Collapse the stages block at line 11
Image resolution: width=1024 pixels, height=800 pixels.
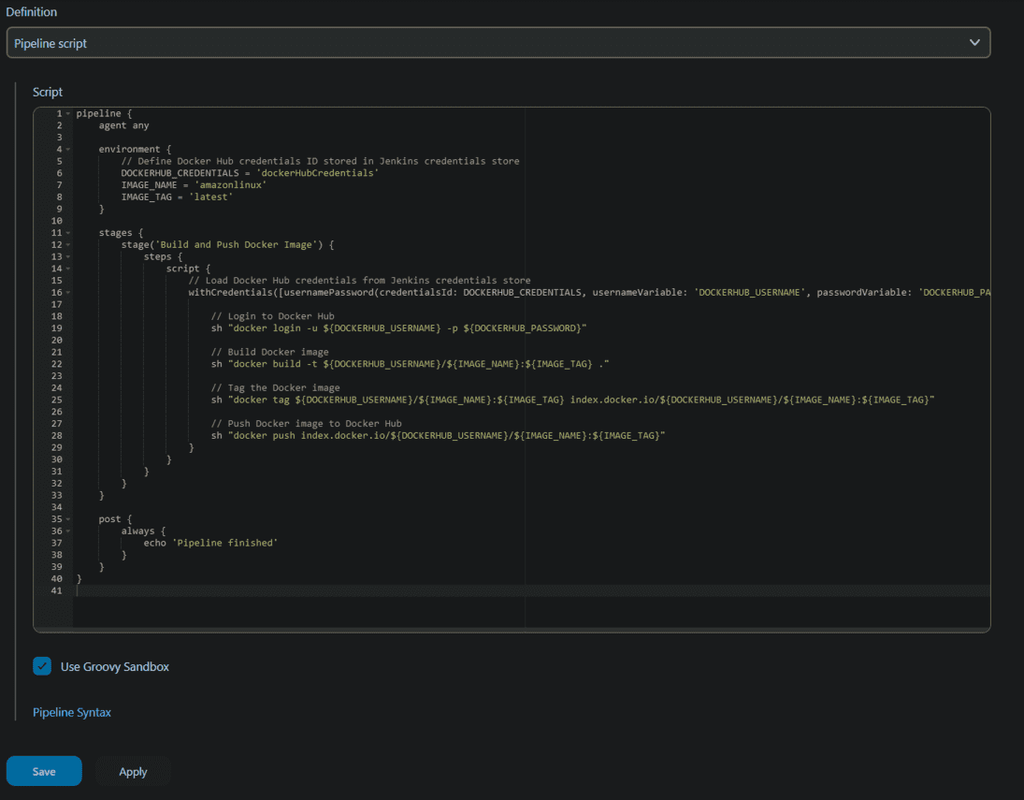[68, 233]
